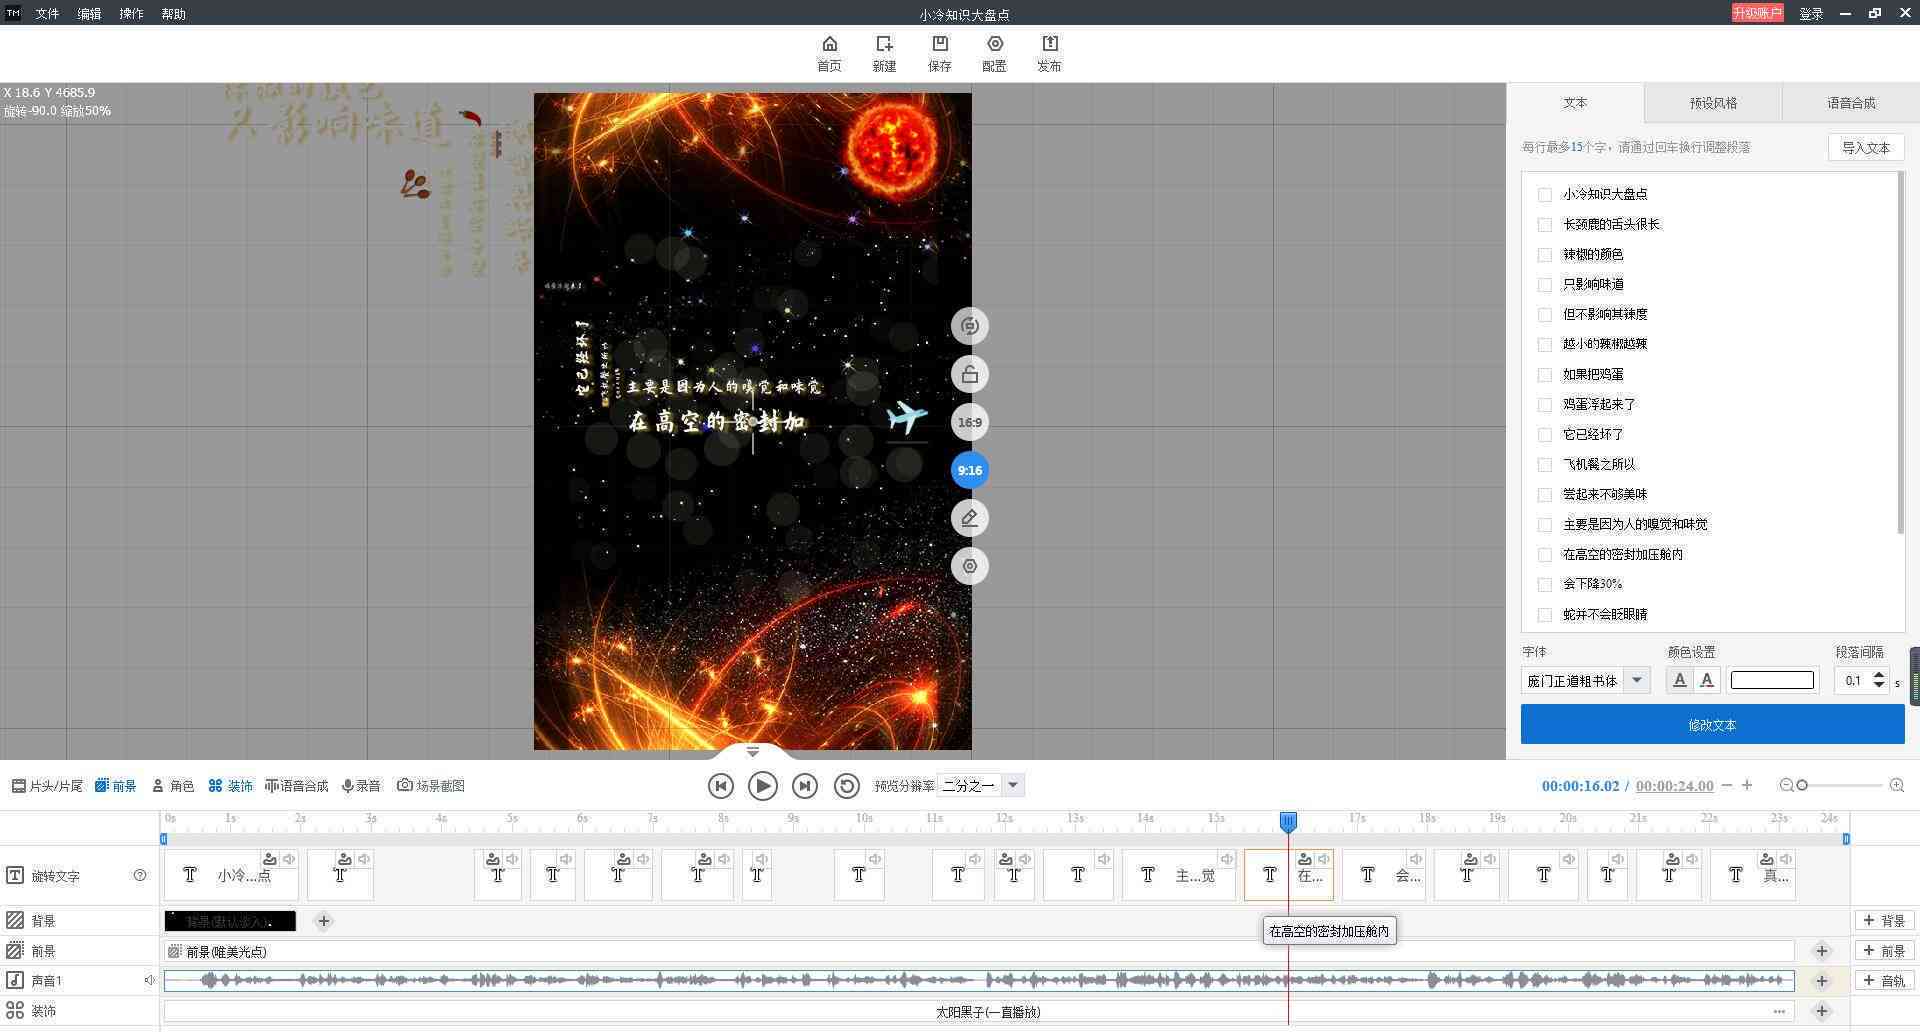
Task: Open 语音合成 tool in timeline toolbar
Action: click(296, 786)
